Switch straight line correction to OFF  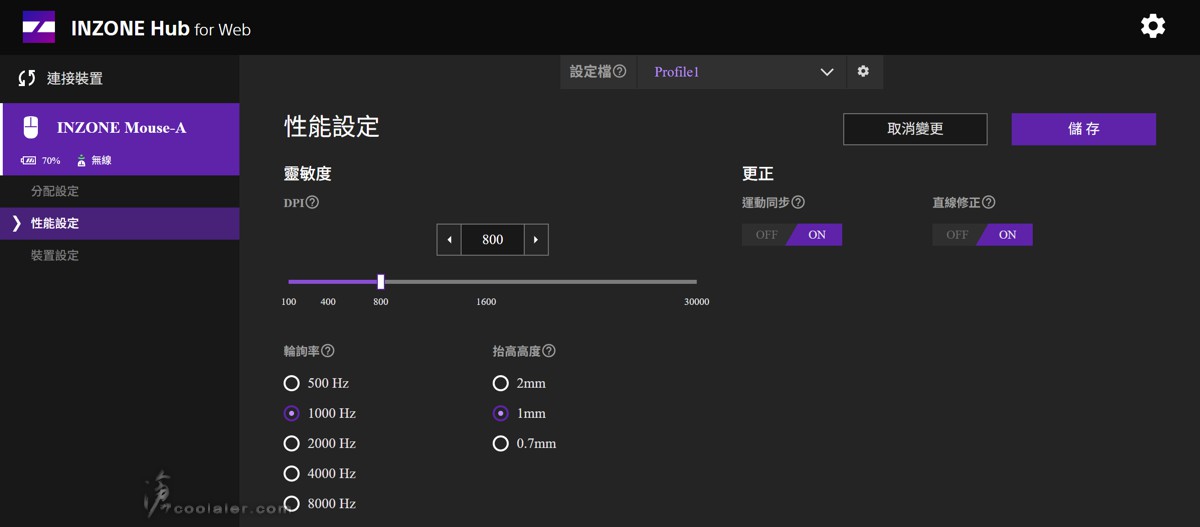coord(957,235)
